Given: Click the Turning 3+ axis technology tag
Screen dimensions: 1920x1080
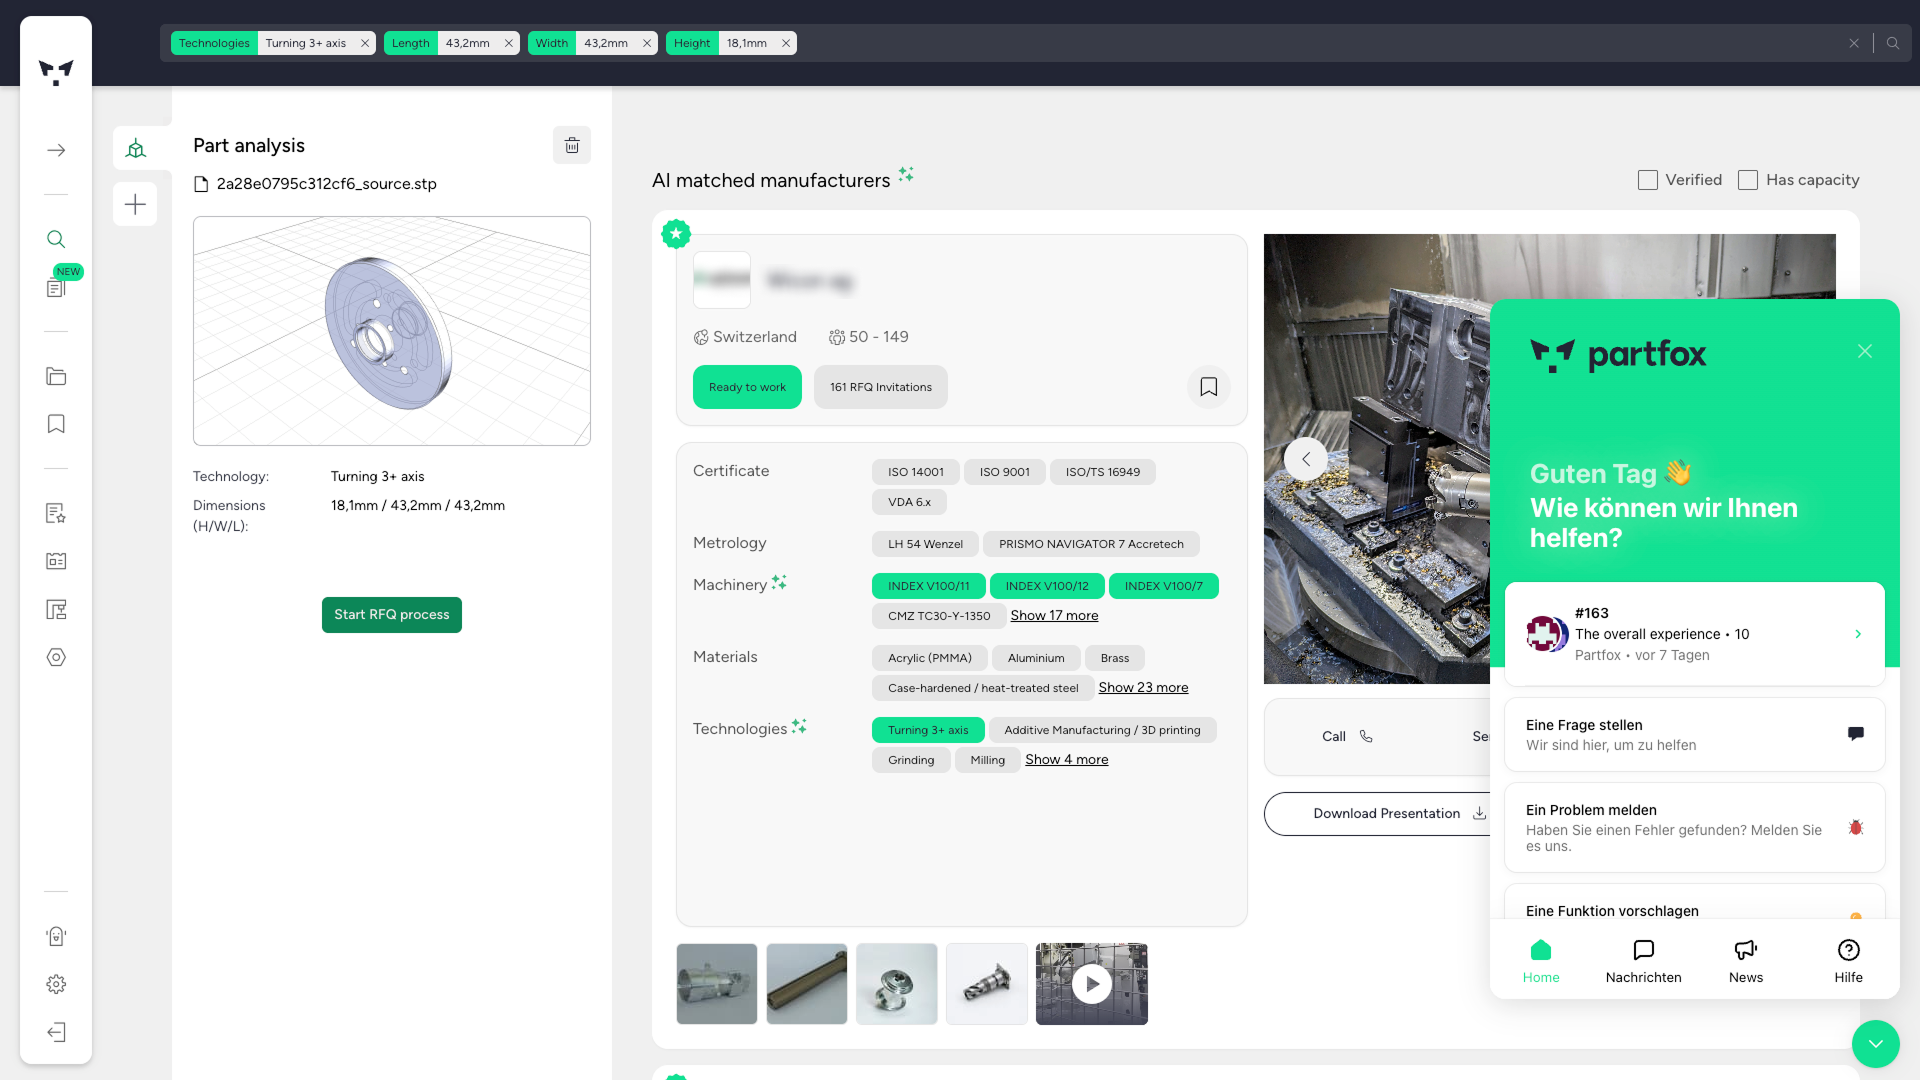Looking at the screenshot, I should (x=928, y=730).
